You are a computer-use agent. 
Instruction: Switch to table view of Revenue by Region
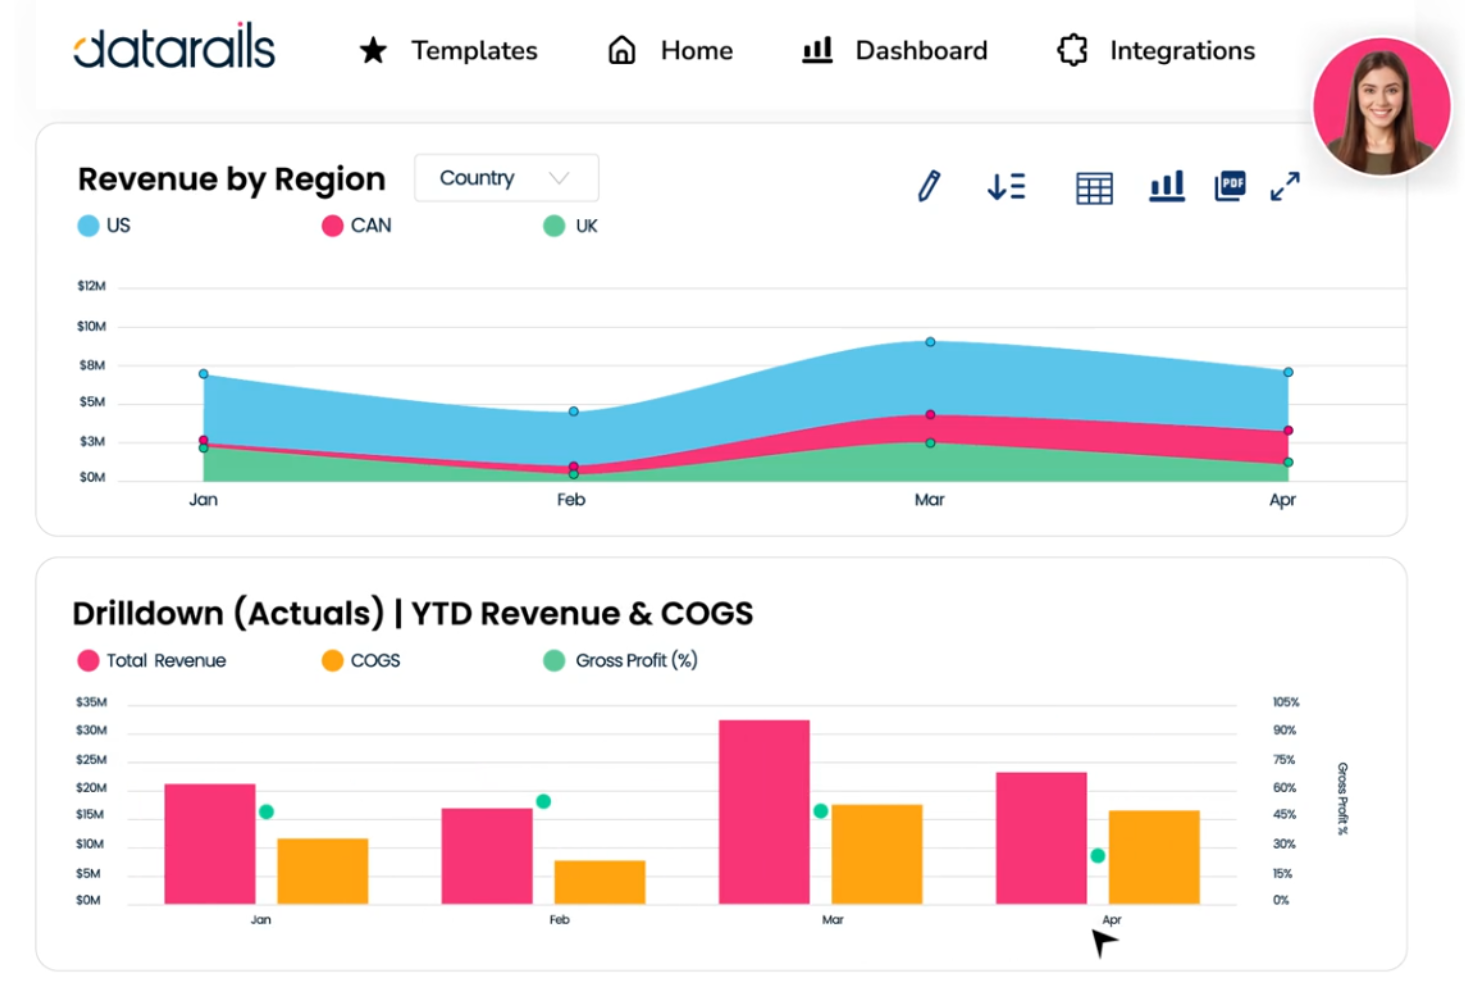coord(1093,187)
